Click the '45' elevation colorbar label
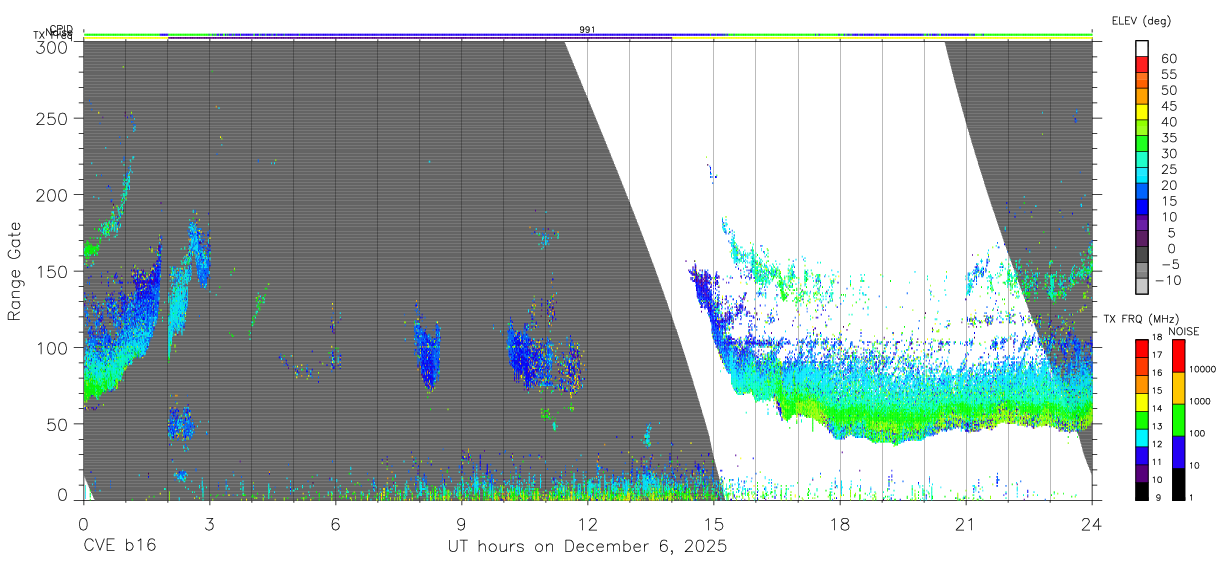The height and width of the screenshot is (567, 1228). 1169,105
